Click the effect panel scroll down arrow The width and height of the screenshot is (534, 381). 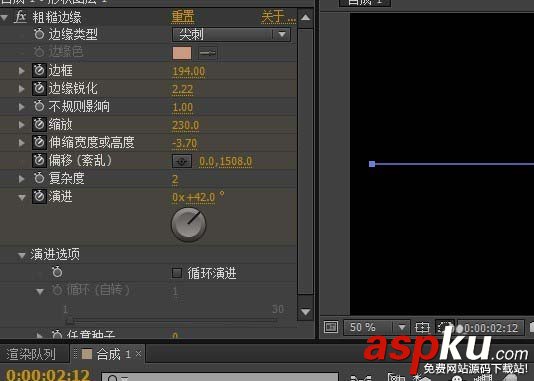[305, 312]
